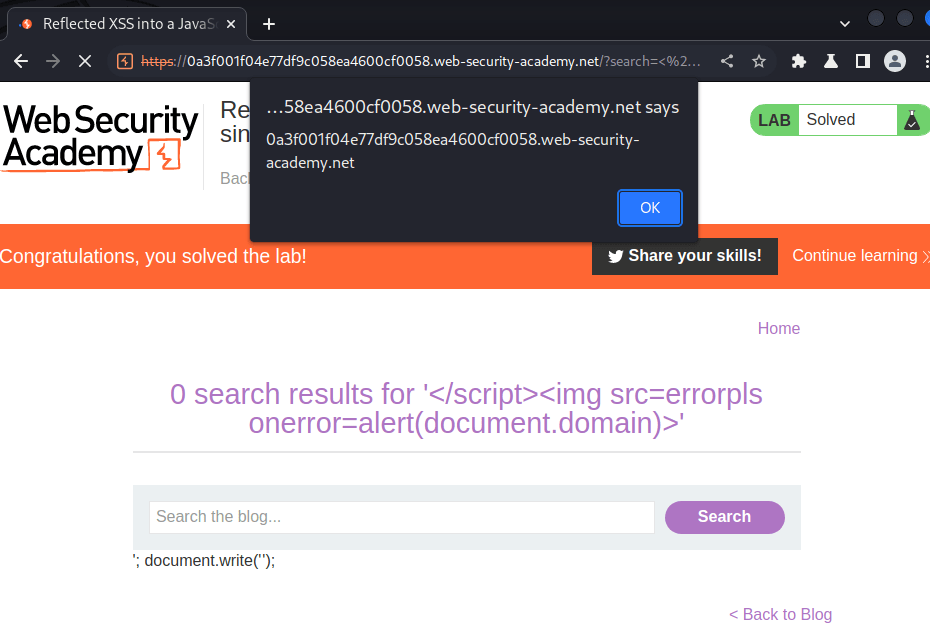Image resolution: width=930 pixels, height=638 pixels.
Task: Click the site security warning icon in address bar
Action: click(x=123, y=61)
